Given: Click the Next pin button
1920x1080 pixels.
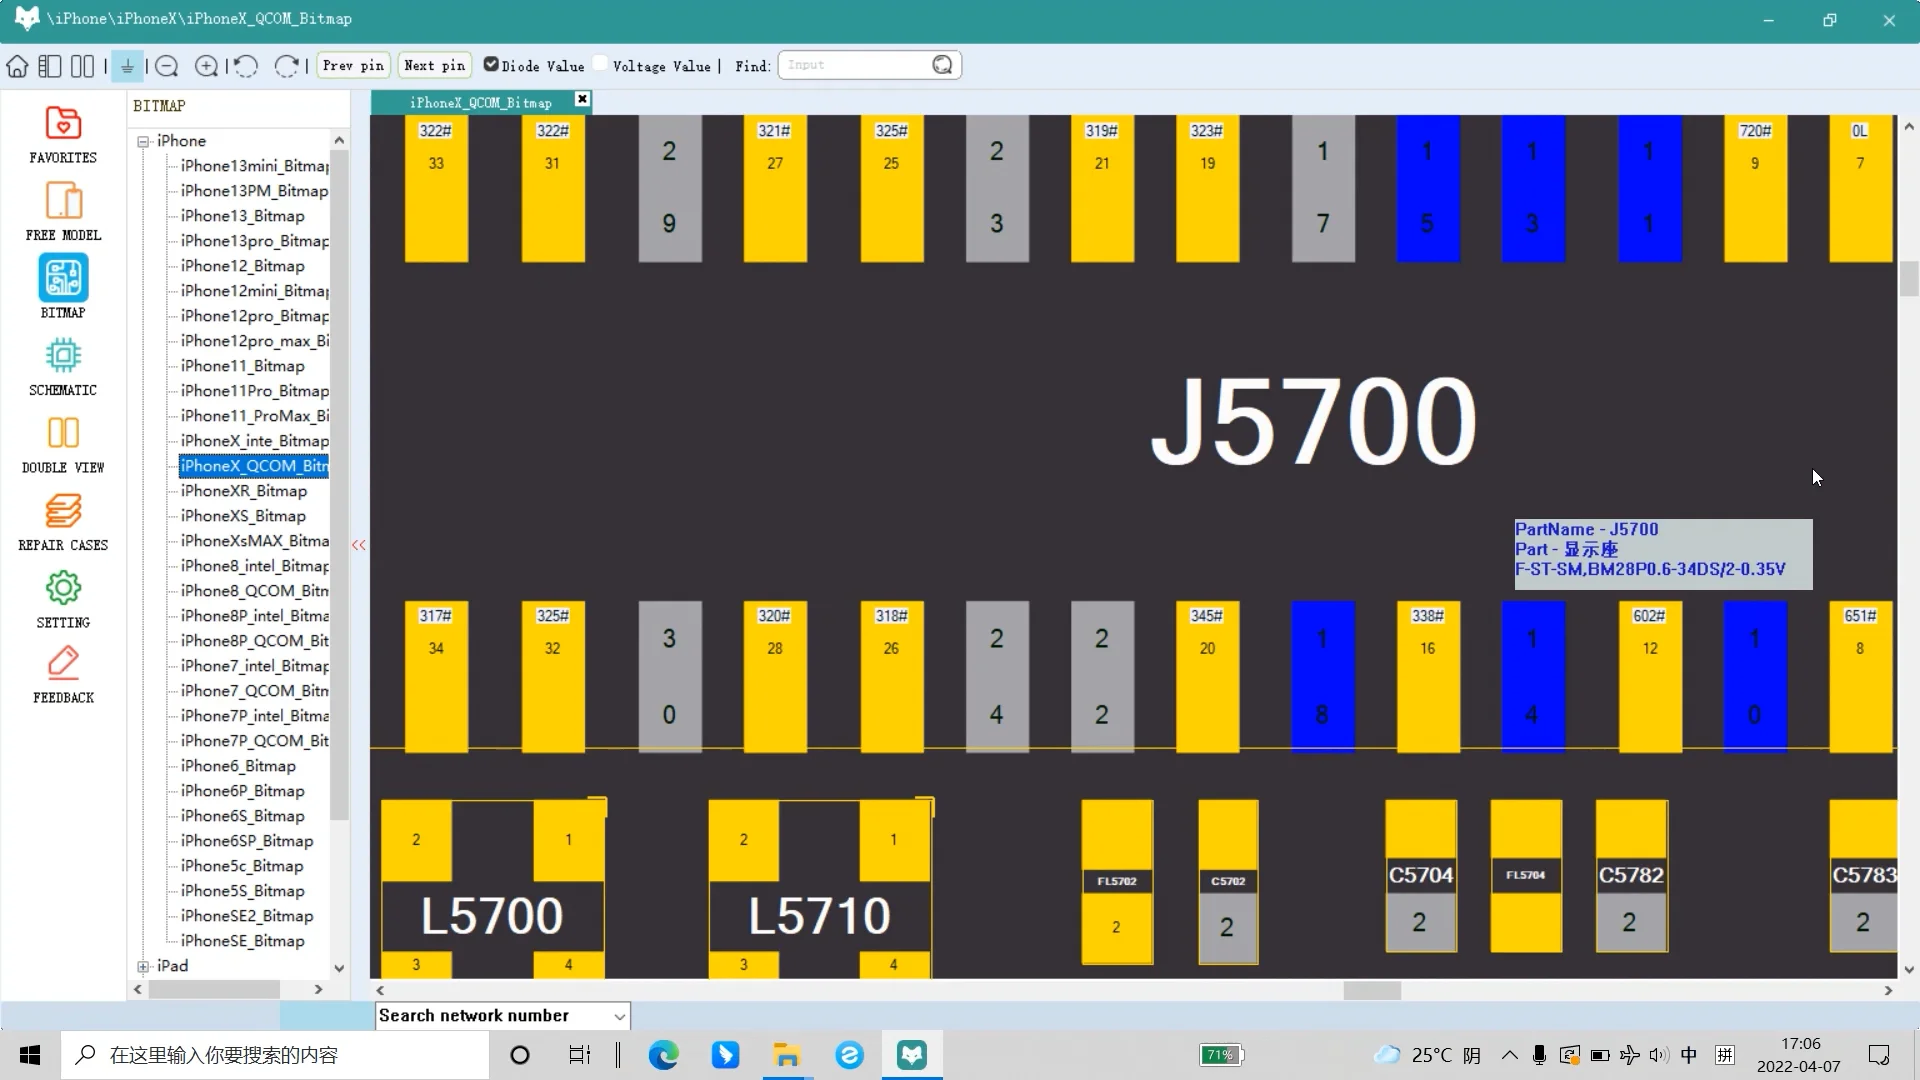Looking at the screenshot, I should coord(434,65).
